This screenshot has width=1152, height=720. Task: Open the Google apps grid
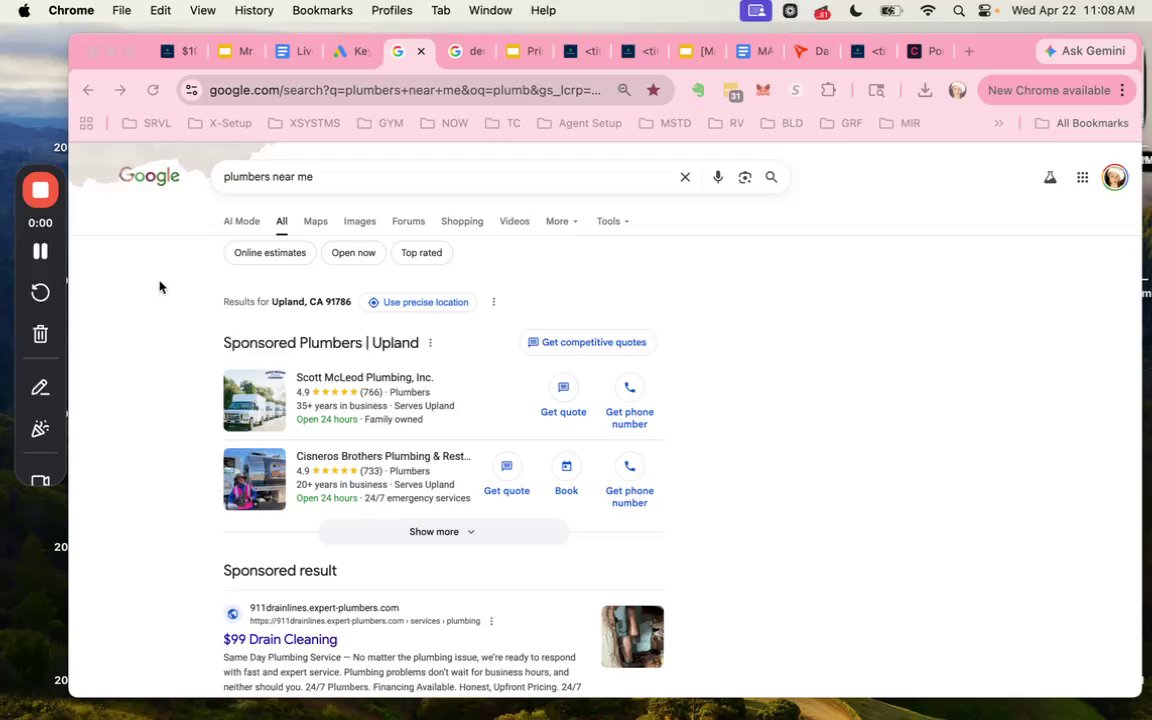click(x=1082, y=177)
